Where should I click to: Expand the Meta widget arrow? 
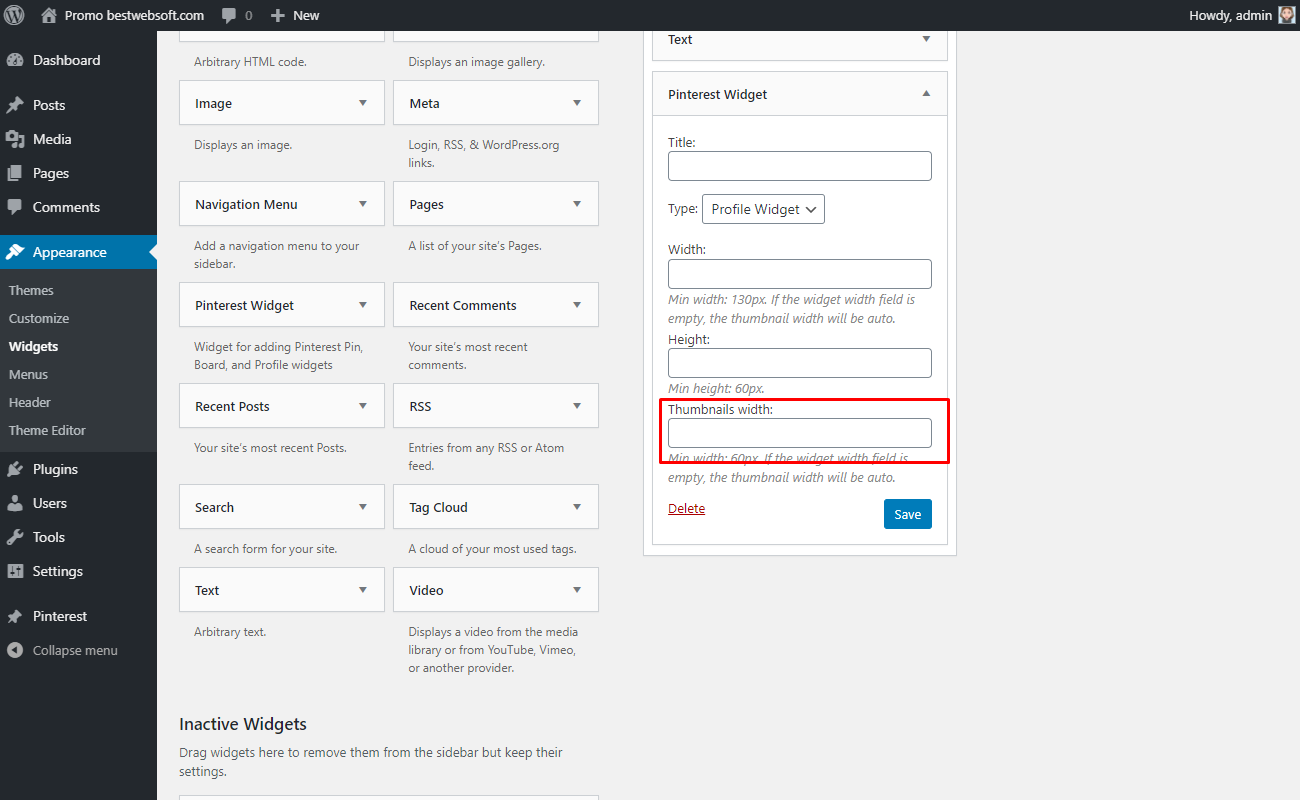click(577, 103)
